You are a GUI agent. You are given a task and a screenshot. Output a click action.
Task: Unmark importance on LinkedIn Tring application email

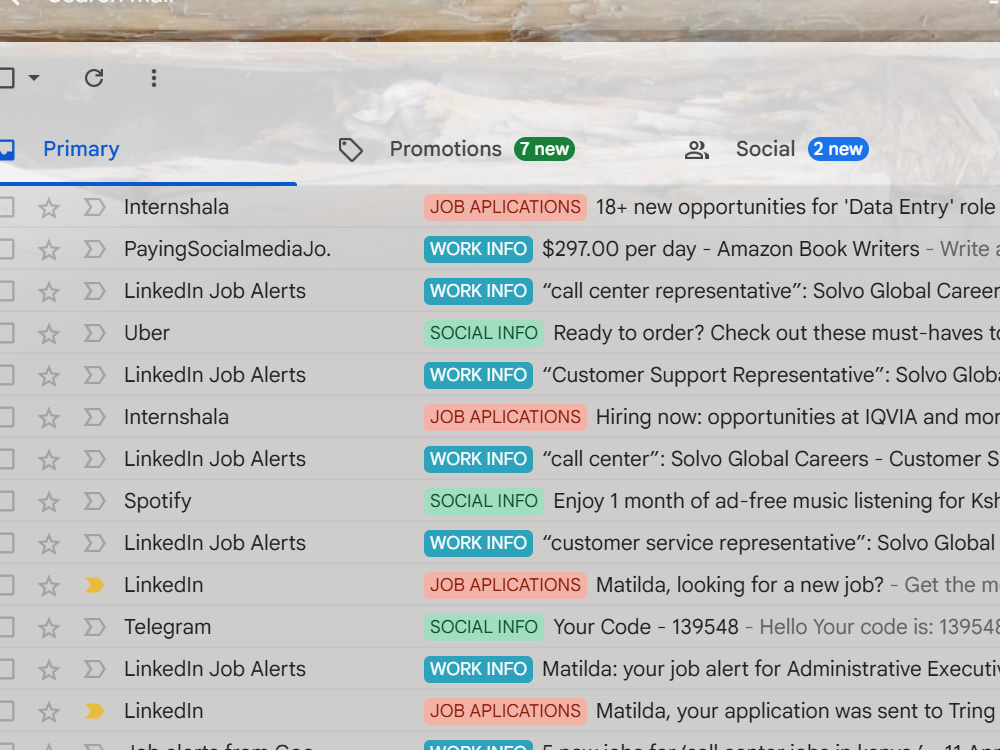point(94,711)
